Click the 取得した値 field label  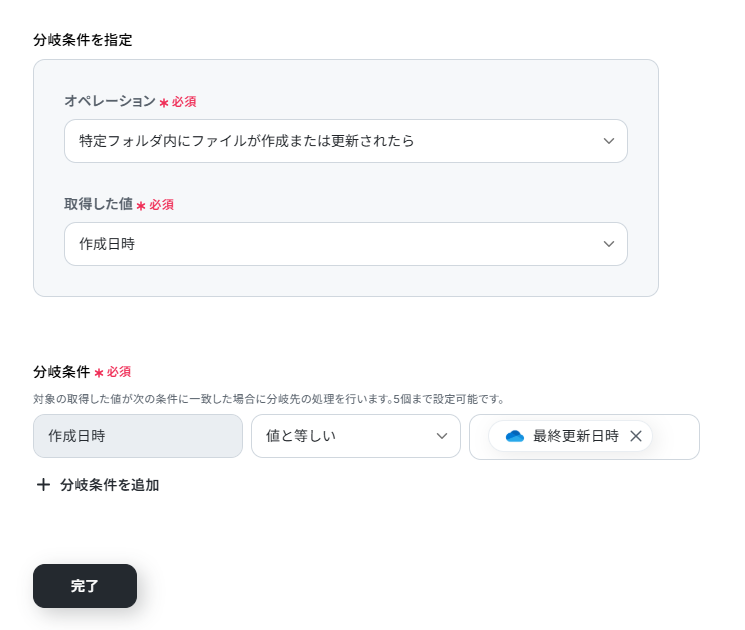click(x=98, y=204)
